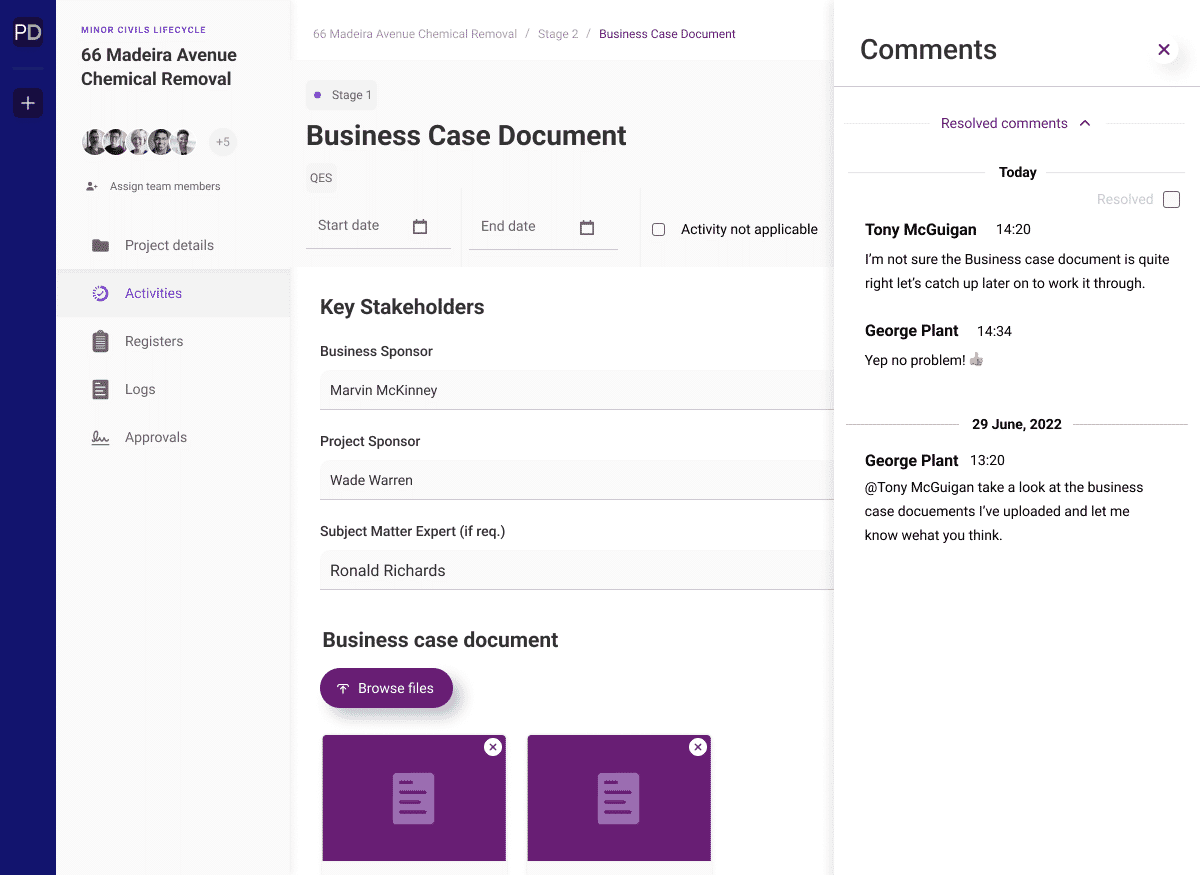Tick the Resolved checkbox in Comments
The image size is (1200, 875).
coord(1171,199)
